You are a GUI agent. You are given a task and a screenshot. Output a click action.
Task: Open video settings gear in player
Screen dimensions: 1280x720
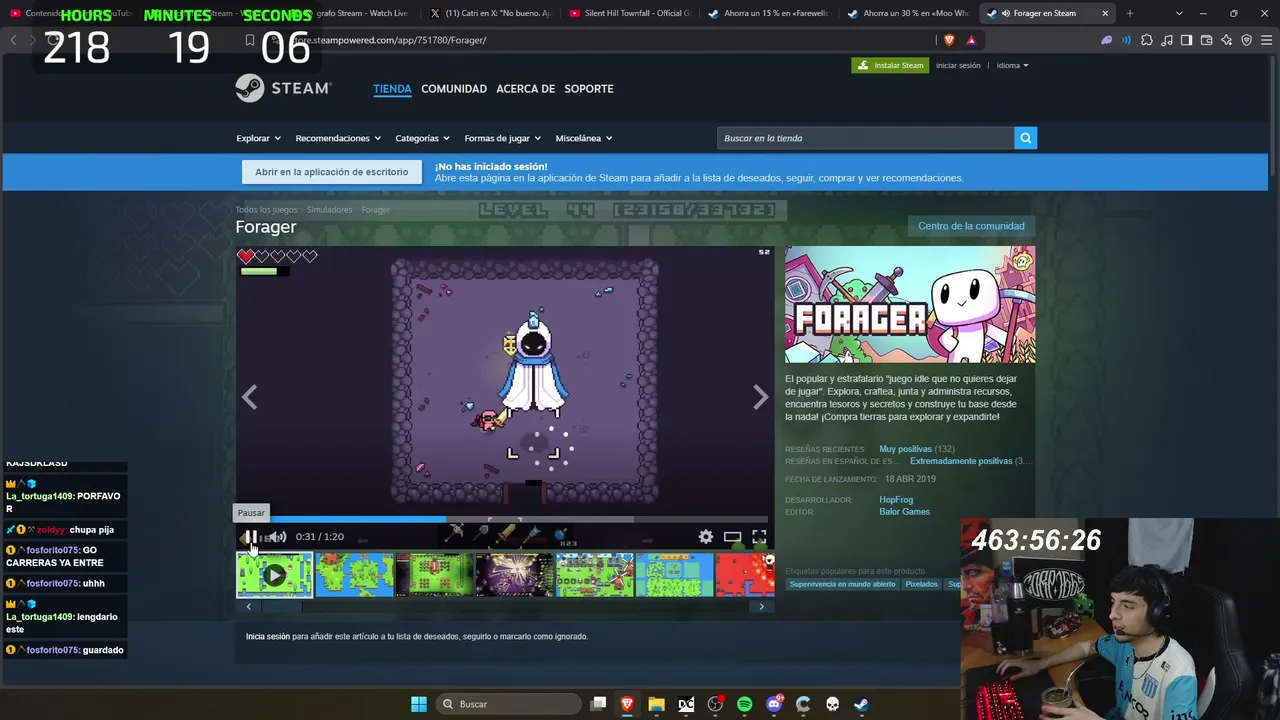[x=706, y=537]
